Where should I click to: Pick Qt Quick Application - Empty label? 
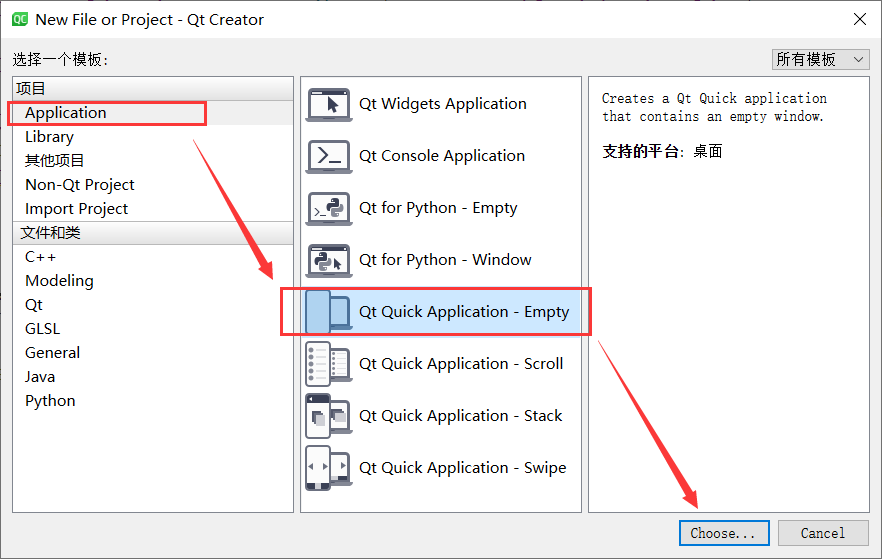(464, 312)
